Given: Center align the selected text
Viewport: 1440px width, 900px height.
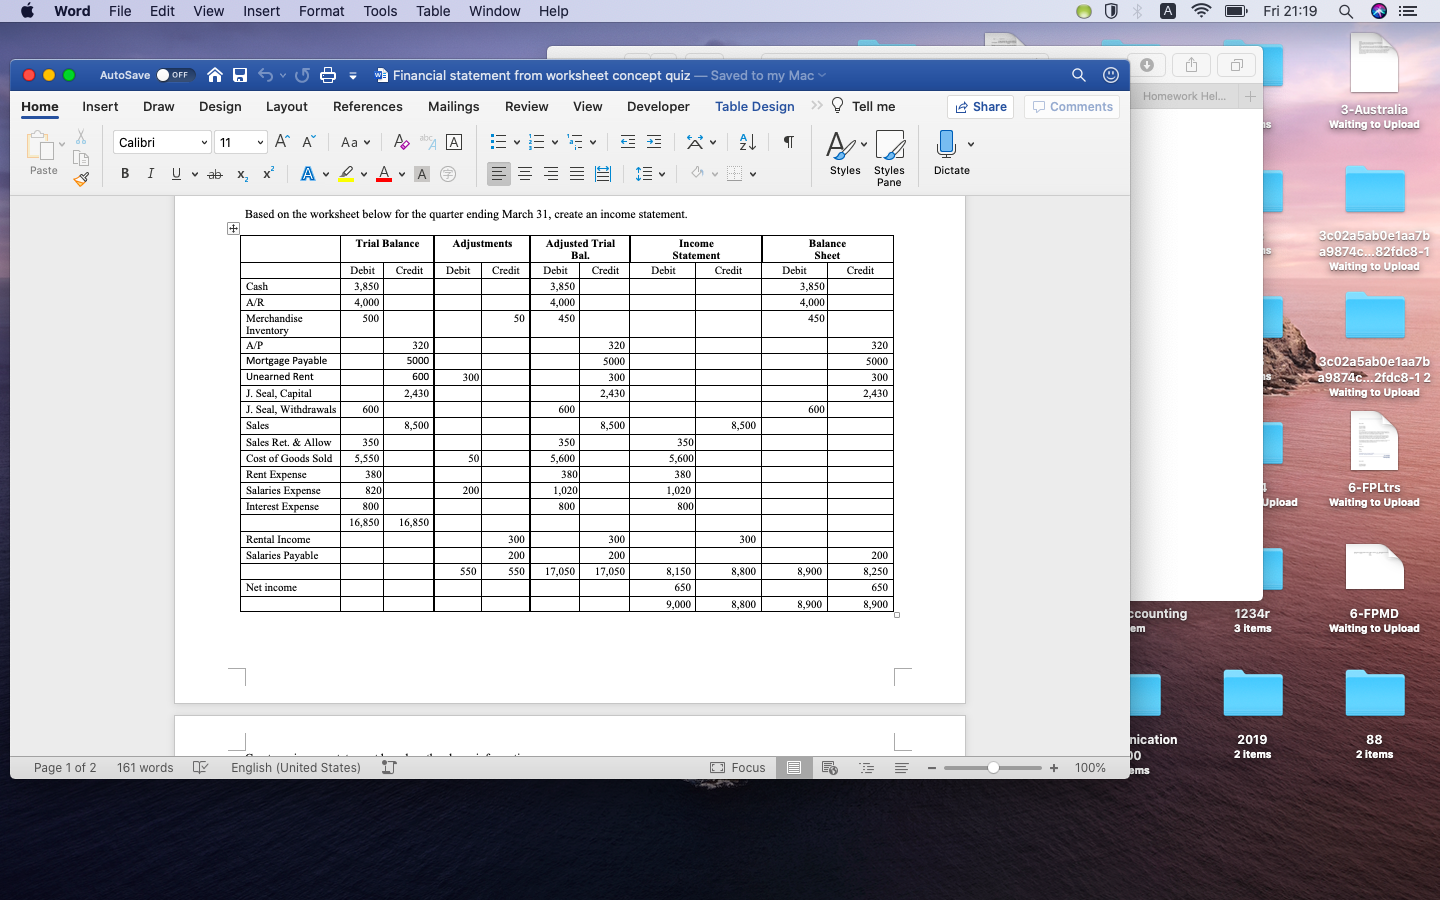Looking at the screenshot, I should (525, 173).
